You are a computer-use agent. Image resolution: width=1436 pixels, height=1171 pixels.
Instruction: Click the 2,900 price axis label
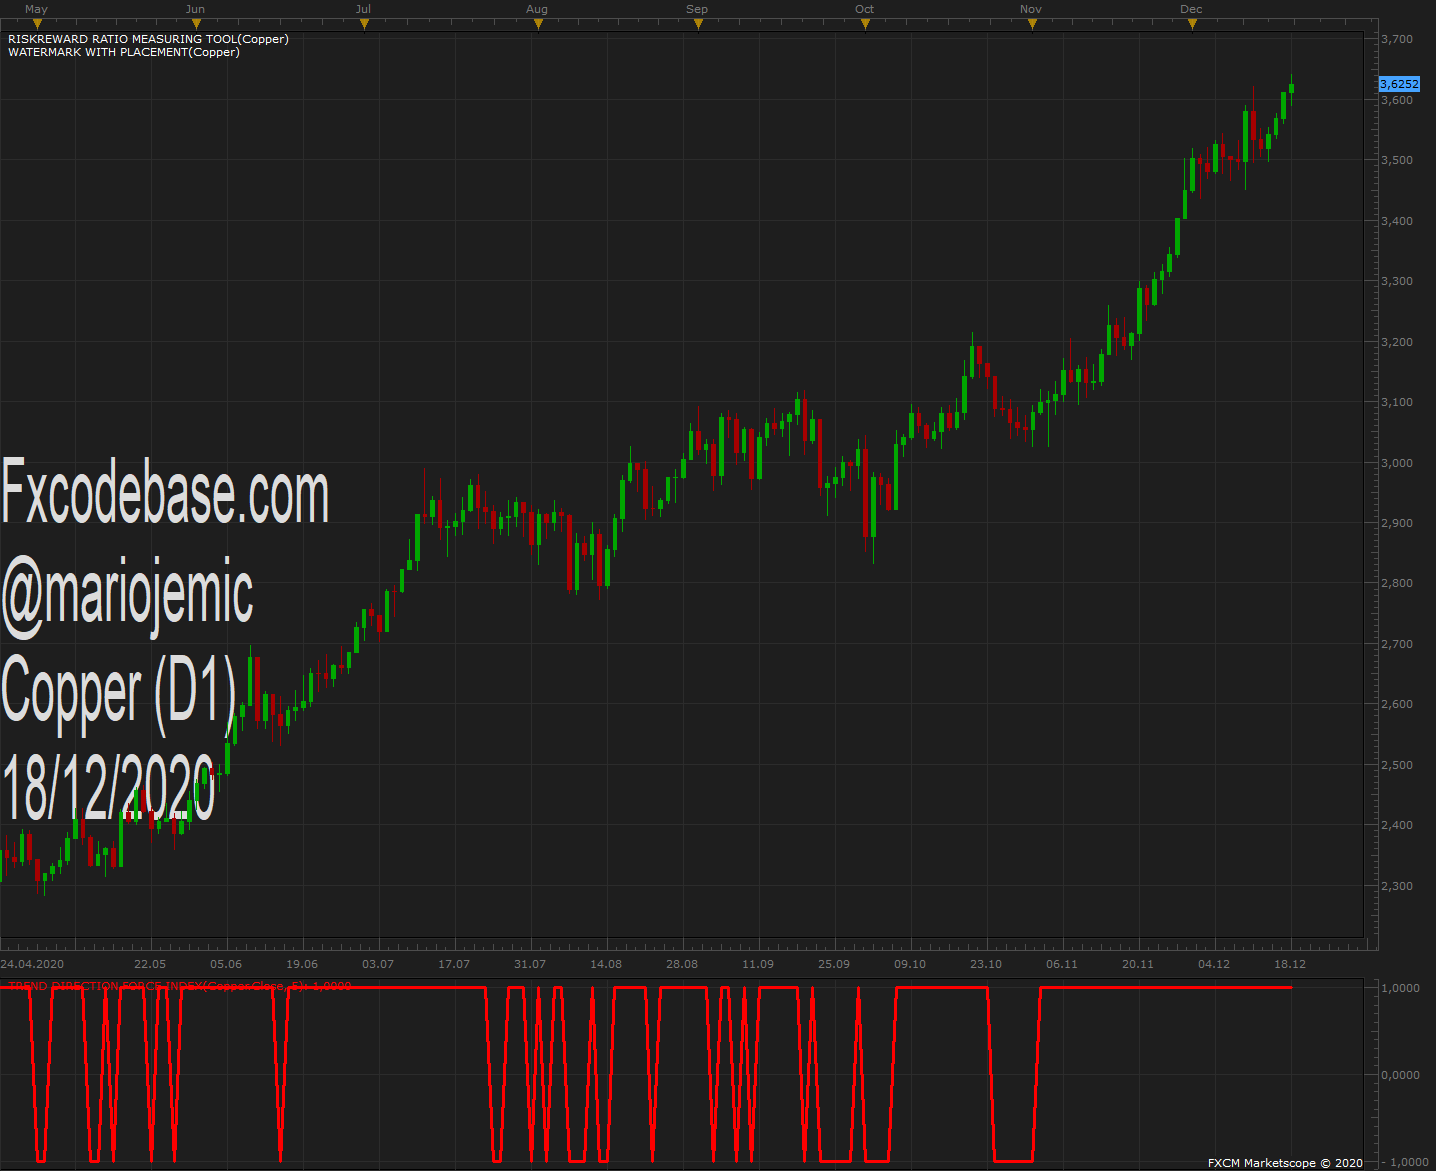point(1397,523)
